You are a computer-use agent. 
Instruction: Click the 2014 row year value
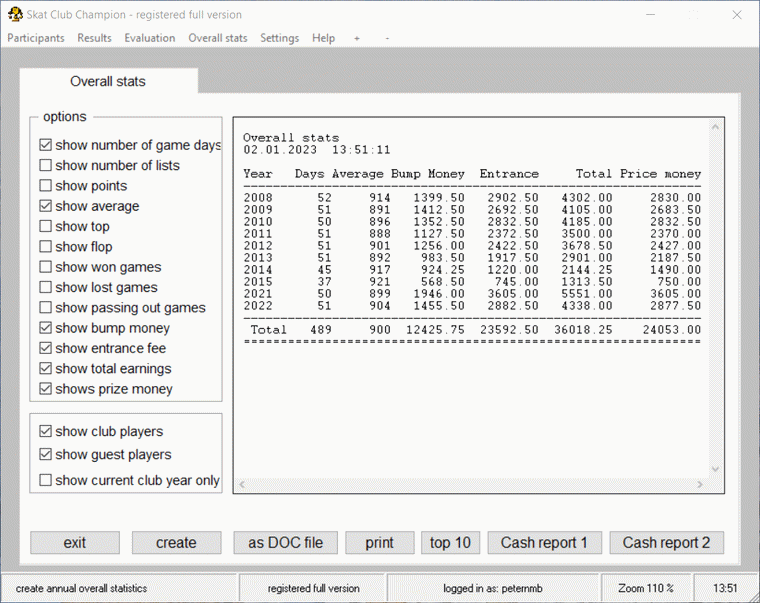pyautogui.click(x=258, y=270)
